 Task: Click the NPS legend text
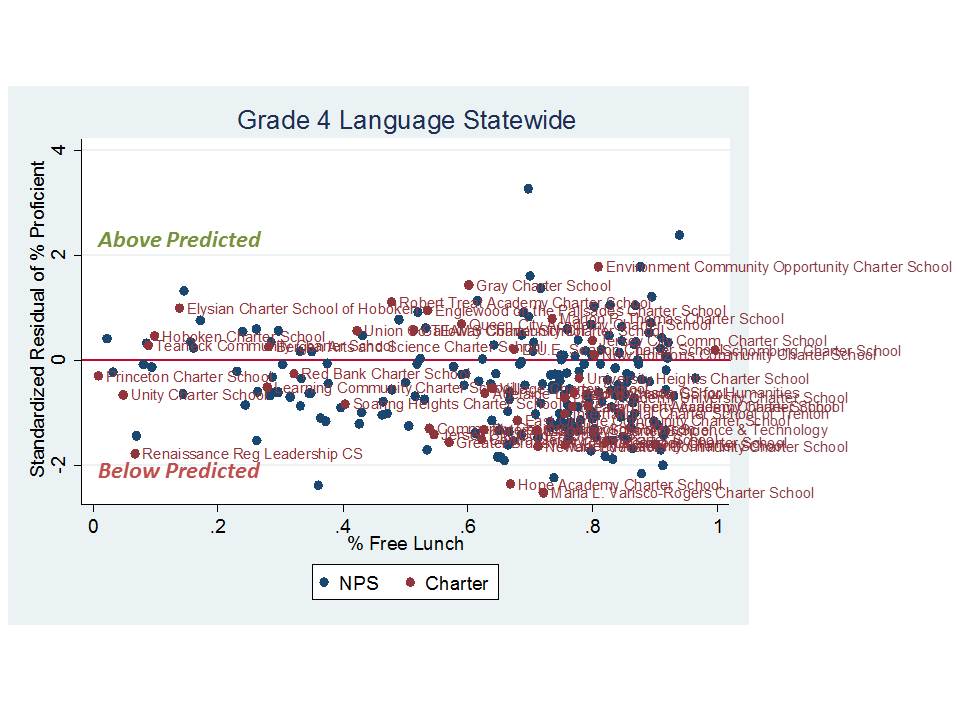[359, 583]
